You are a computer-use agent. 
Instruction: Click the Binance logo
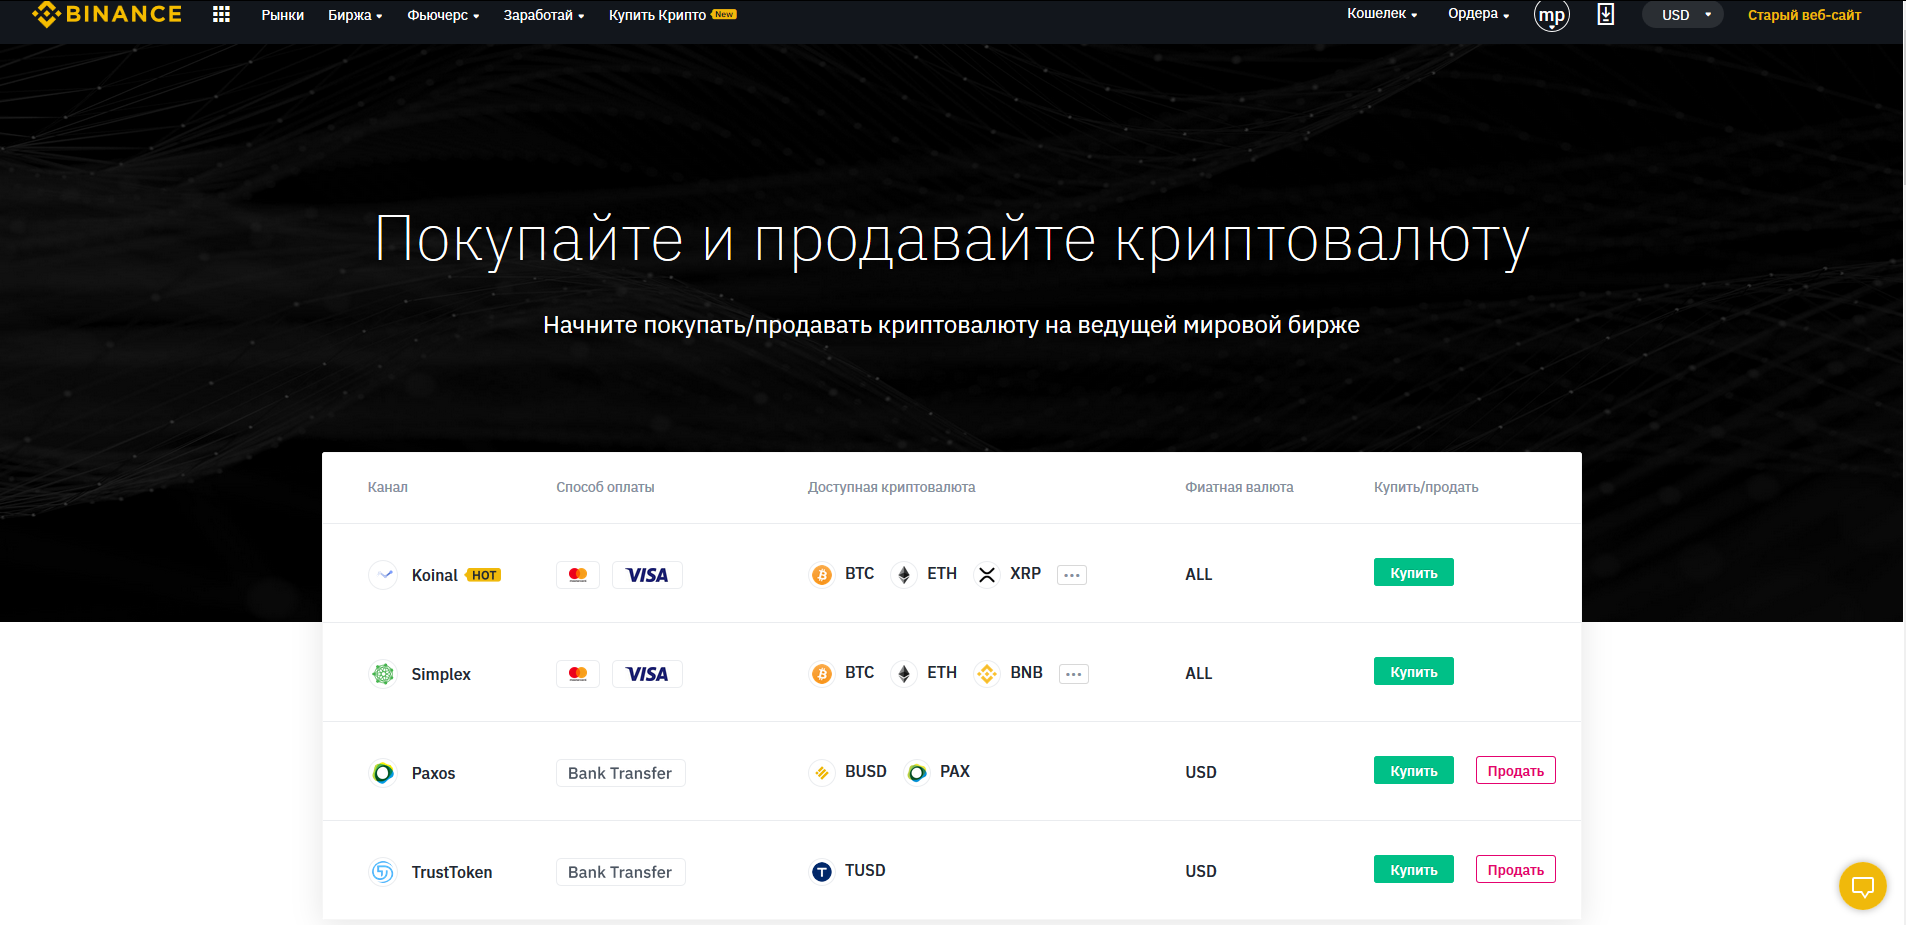point(107,14)
